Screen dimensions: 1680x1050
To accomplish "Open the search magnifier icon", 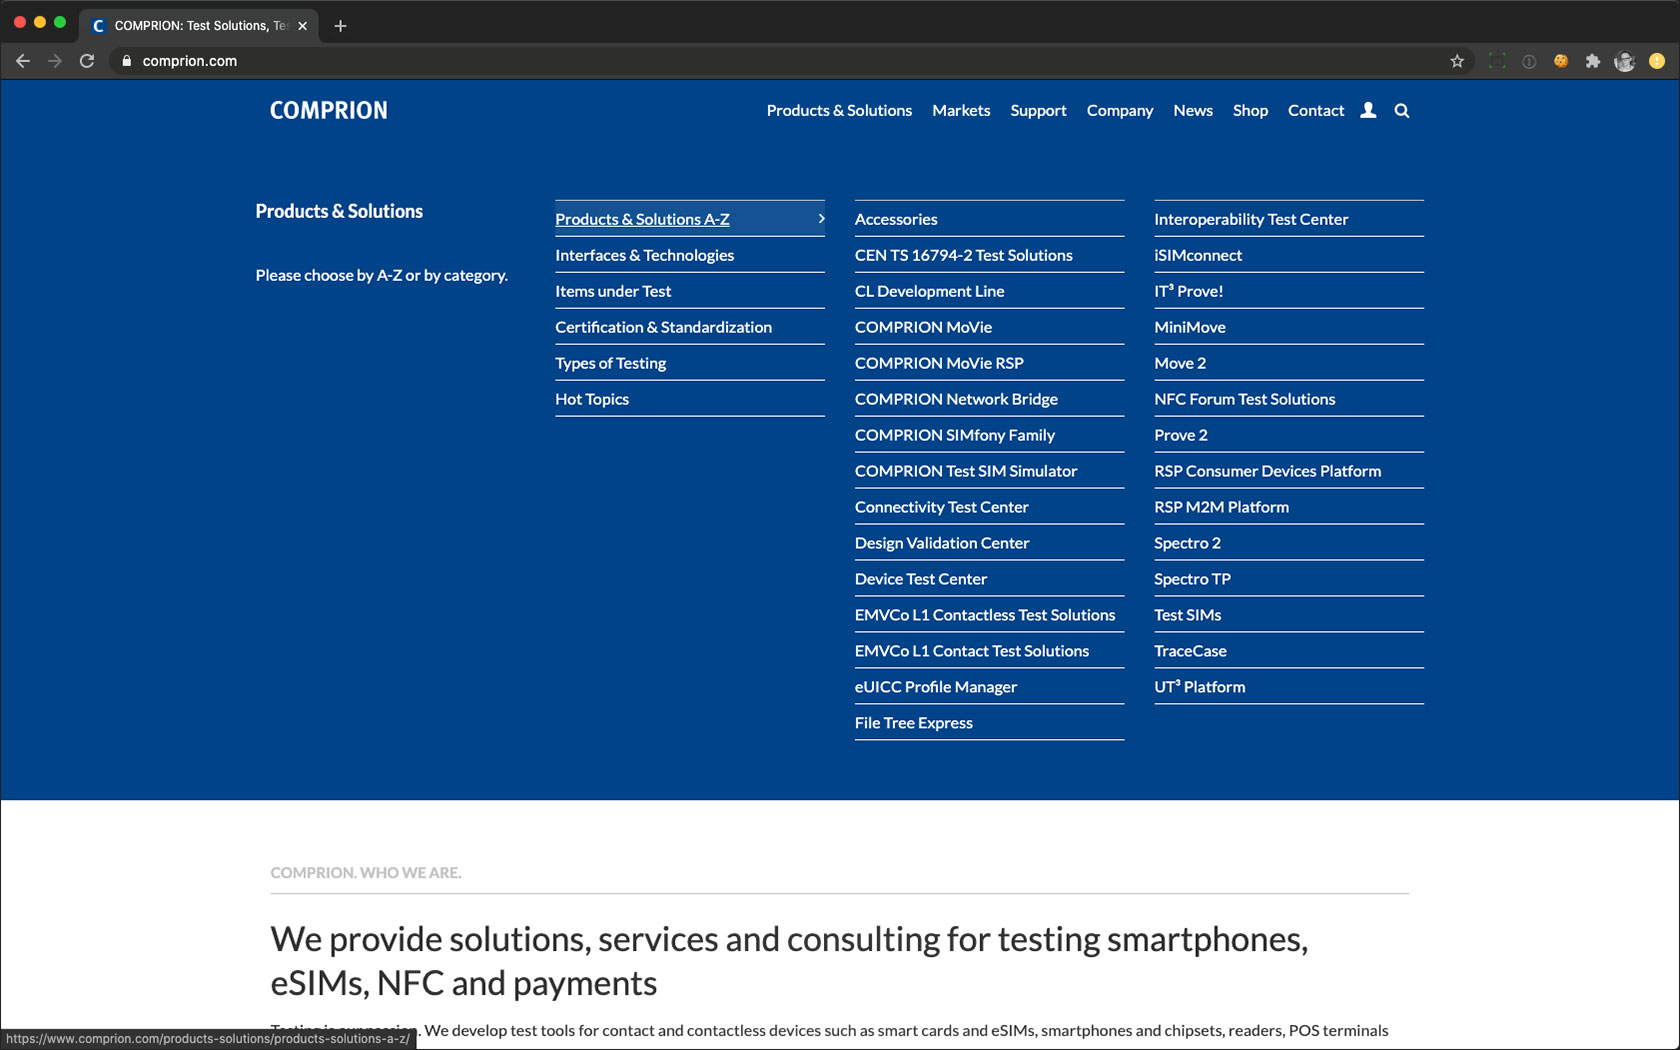I will click(1402, 111).
